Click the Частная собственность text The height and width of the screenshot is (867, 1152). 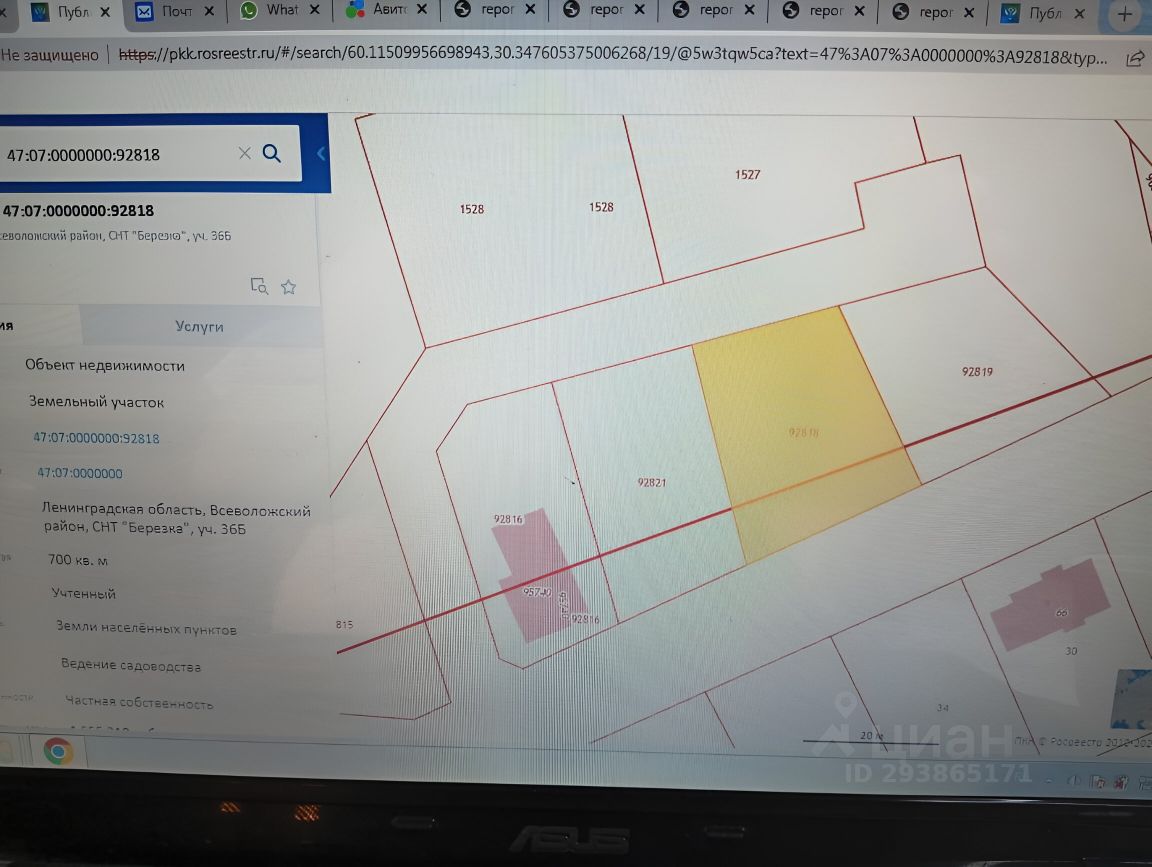coord(139,702)
